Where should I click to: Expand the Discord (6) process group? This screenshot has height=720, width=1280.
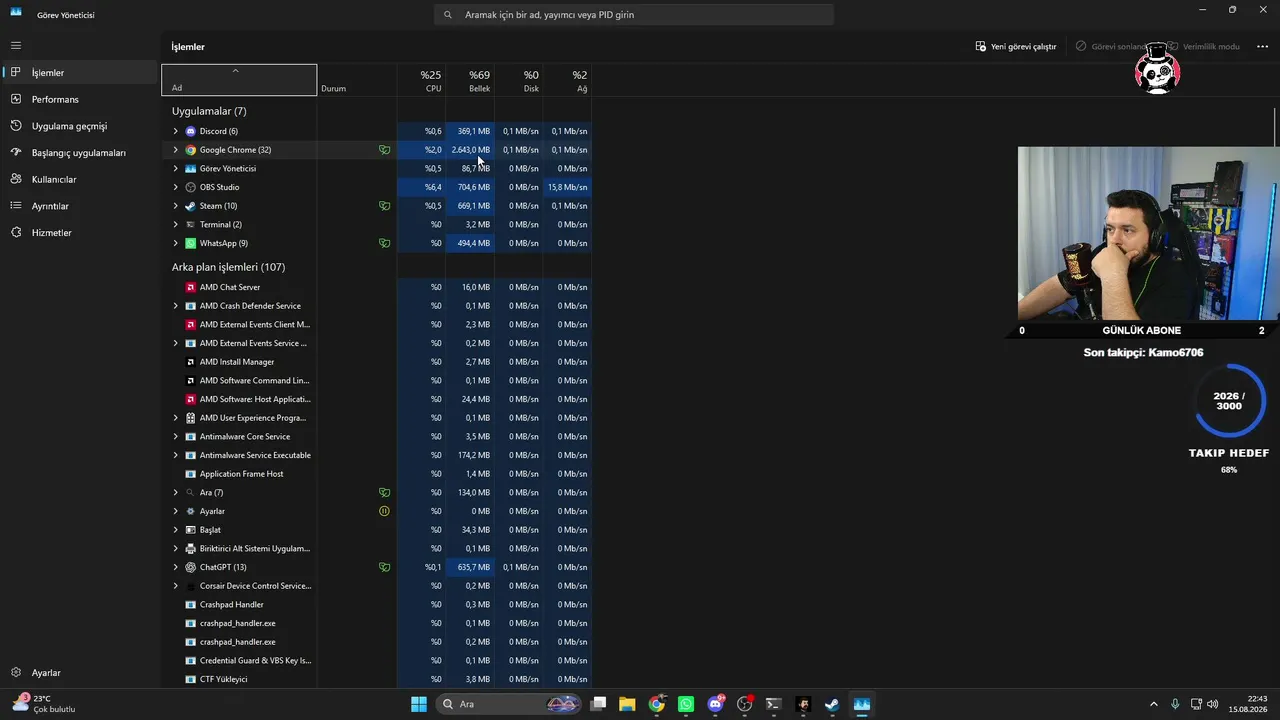point(175,131)
